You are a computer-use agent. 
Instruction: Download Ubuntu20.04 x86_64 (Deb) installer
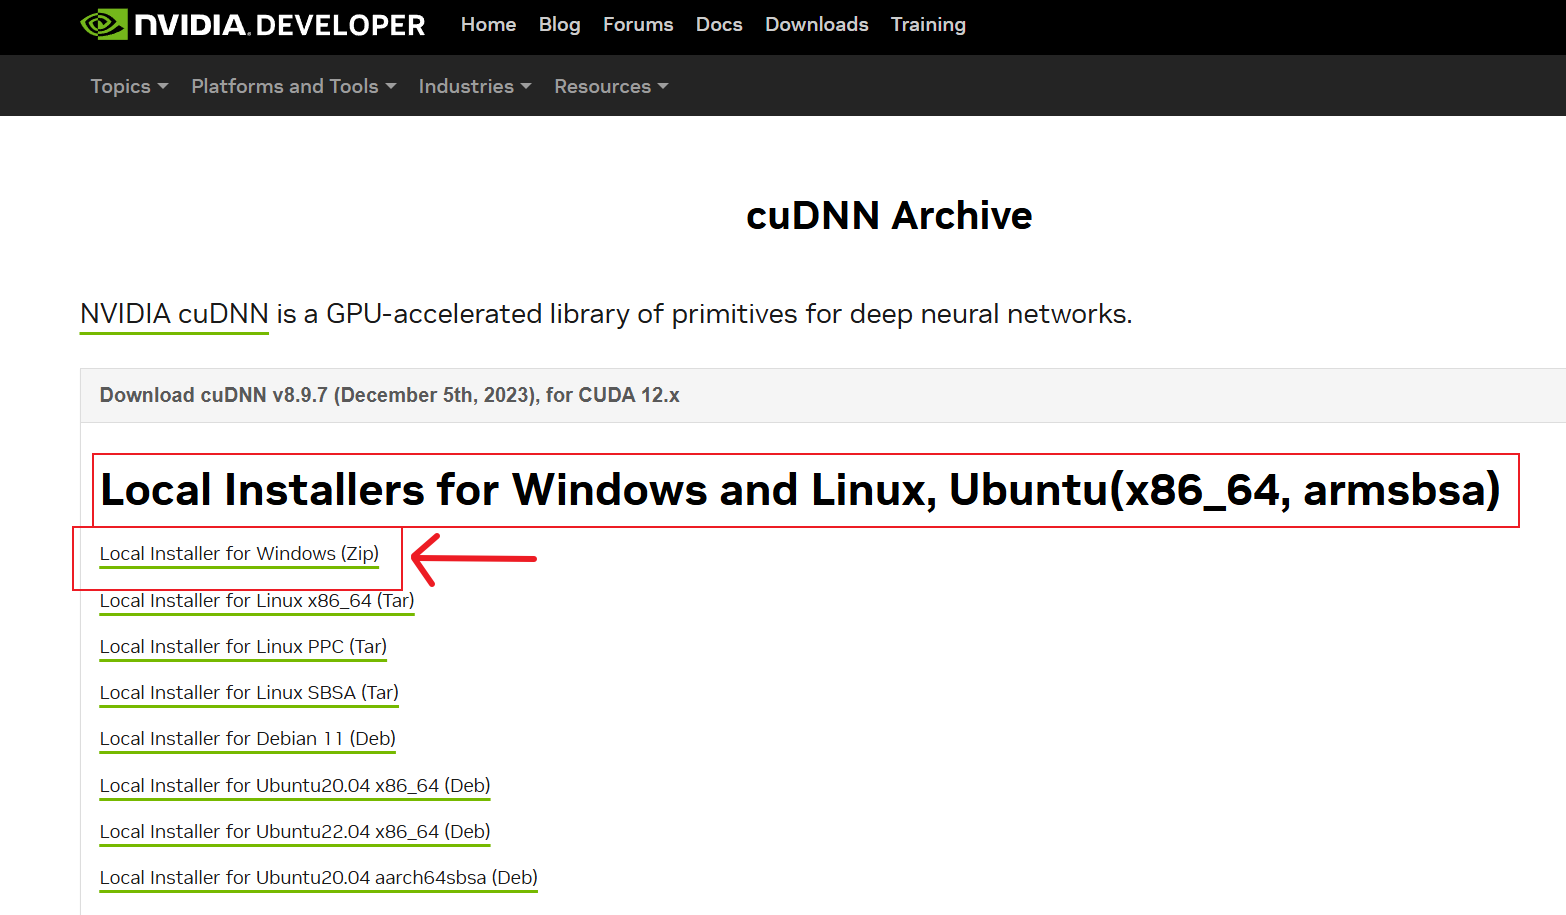pos(295,786)
